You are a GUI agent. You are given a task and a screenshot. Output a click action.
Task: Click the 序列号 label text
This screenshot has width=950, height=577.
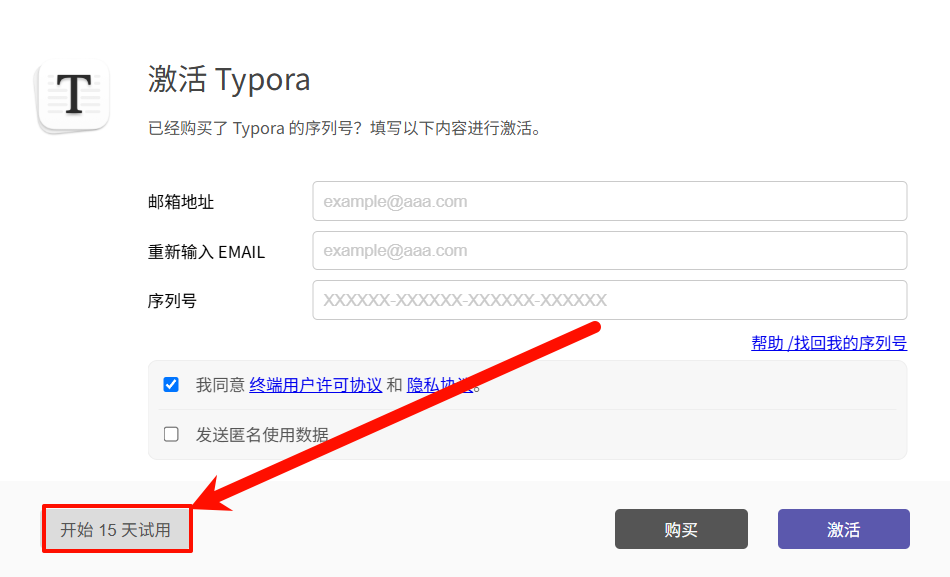pyautogui.click(x=172, y=301)
